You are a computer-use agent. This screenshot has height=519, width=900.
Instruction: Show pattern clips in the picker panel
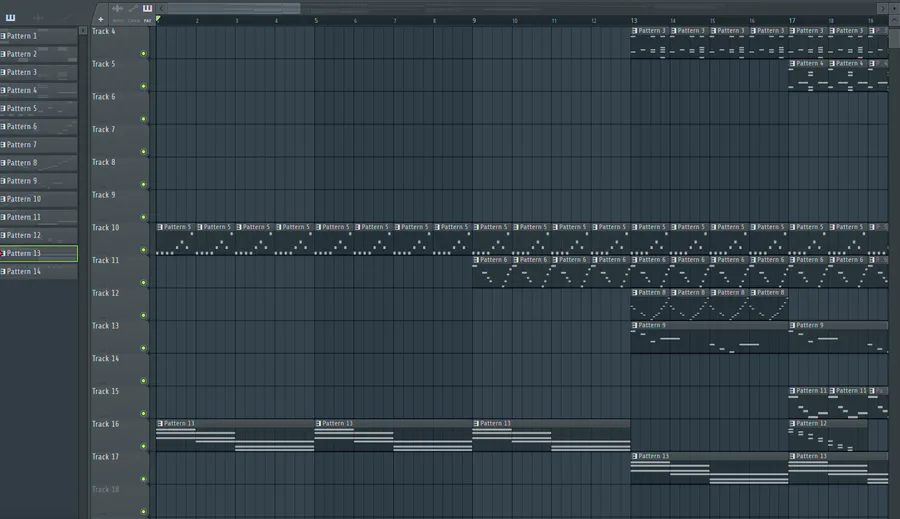coord(10,17)
